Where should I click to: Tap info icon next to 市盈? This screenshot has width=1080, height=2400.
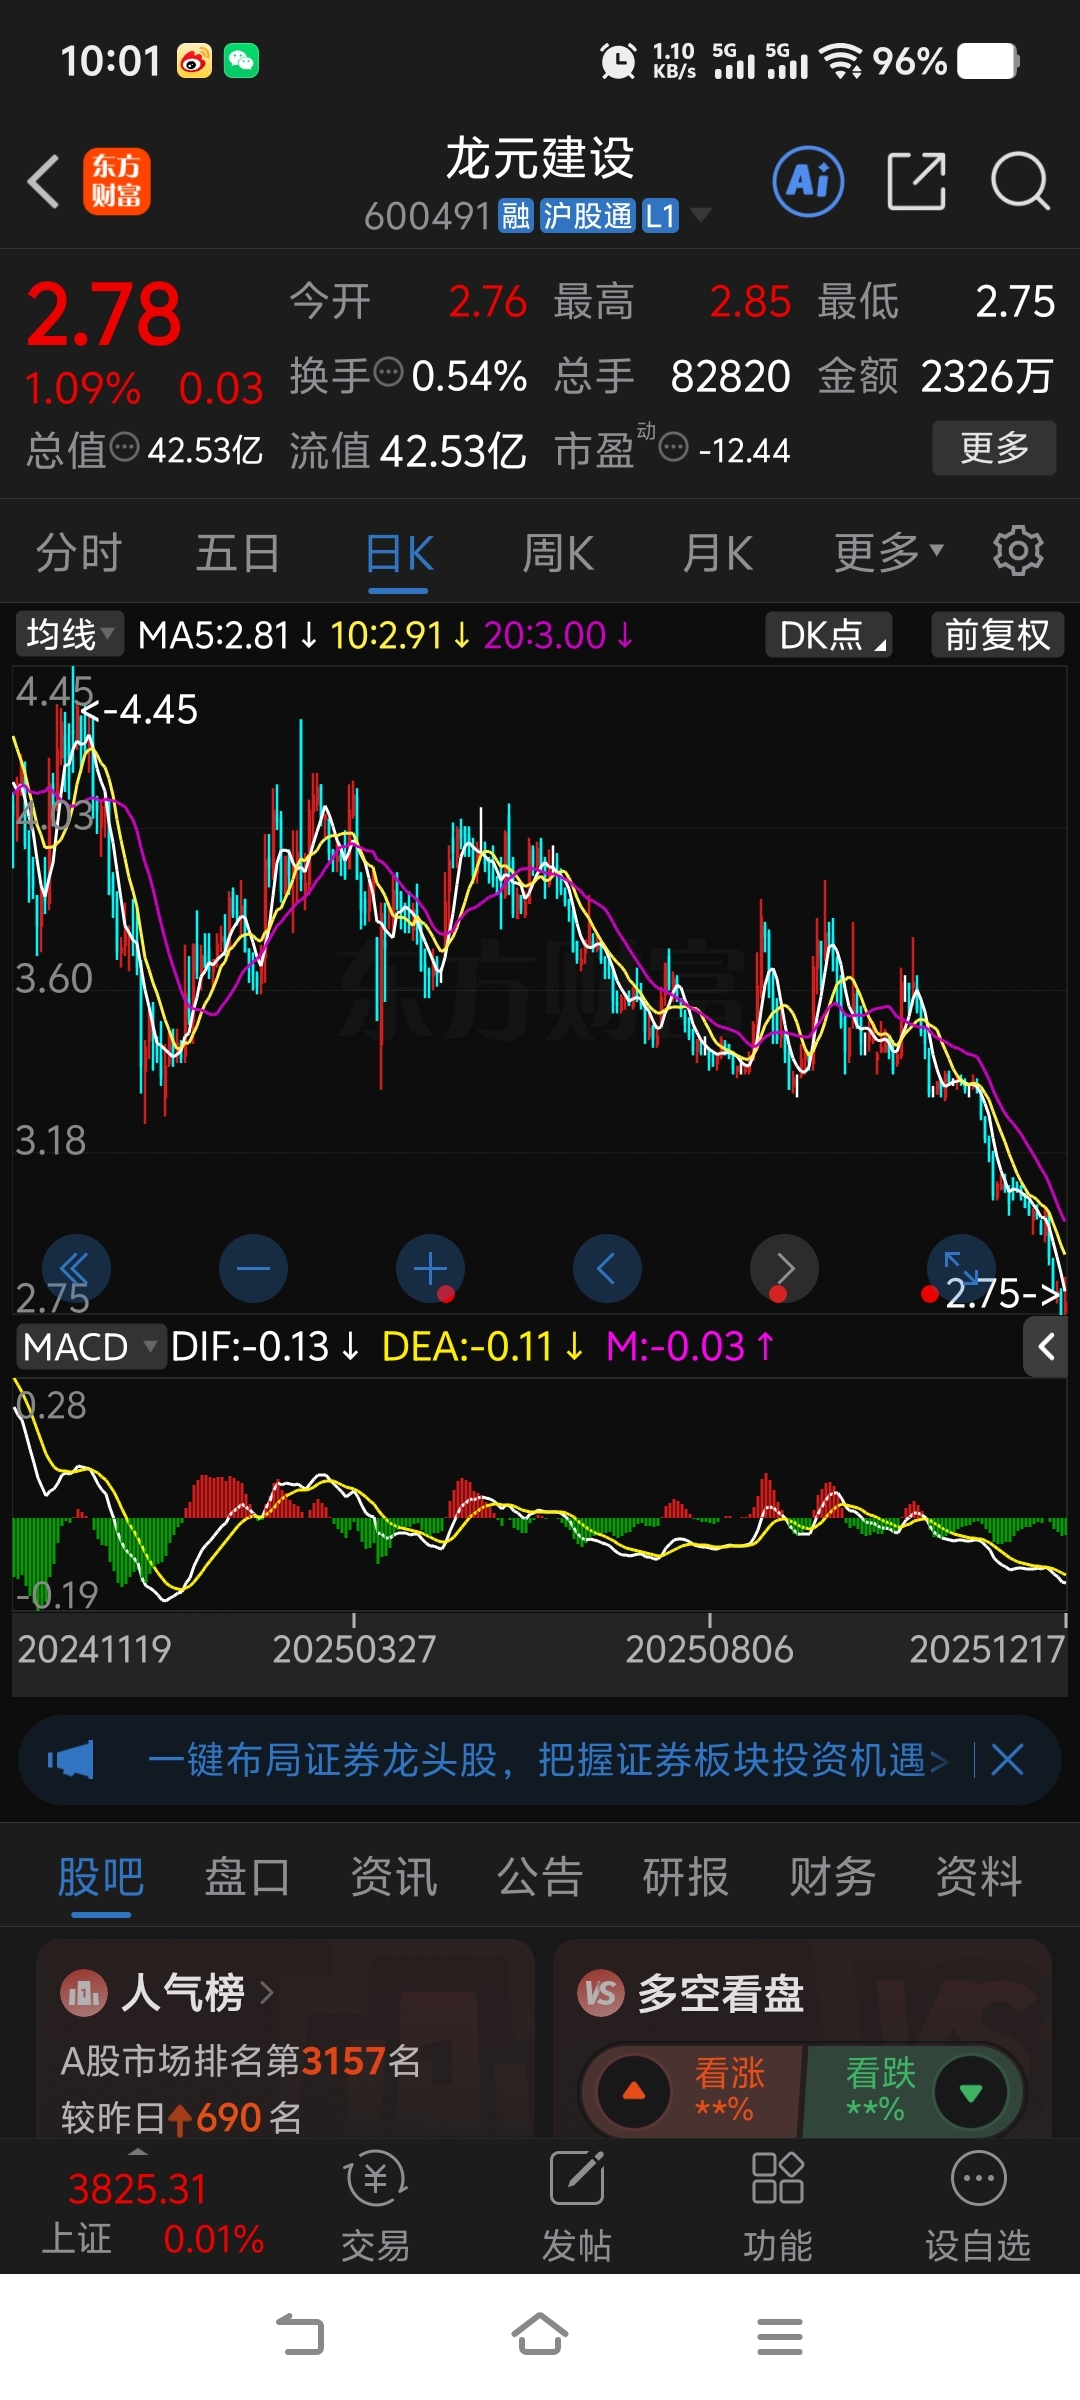(674, 447)
